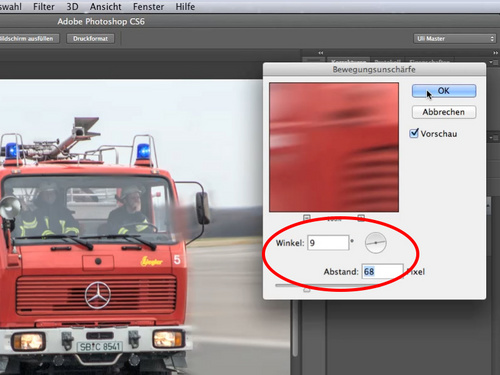
Task: Collapse panels with the left double-arrow icon
Action: pyautogui.click(x=320, y=53)
